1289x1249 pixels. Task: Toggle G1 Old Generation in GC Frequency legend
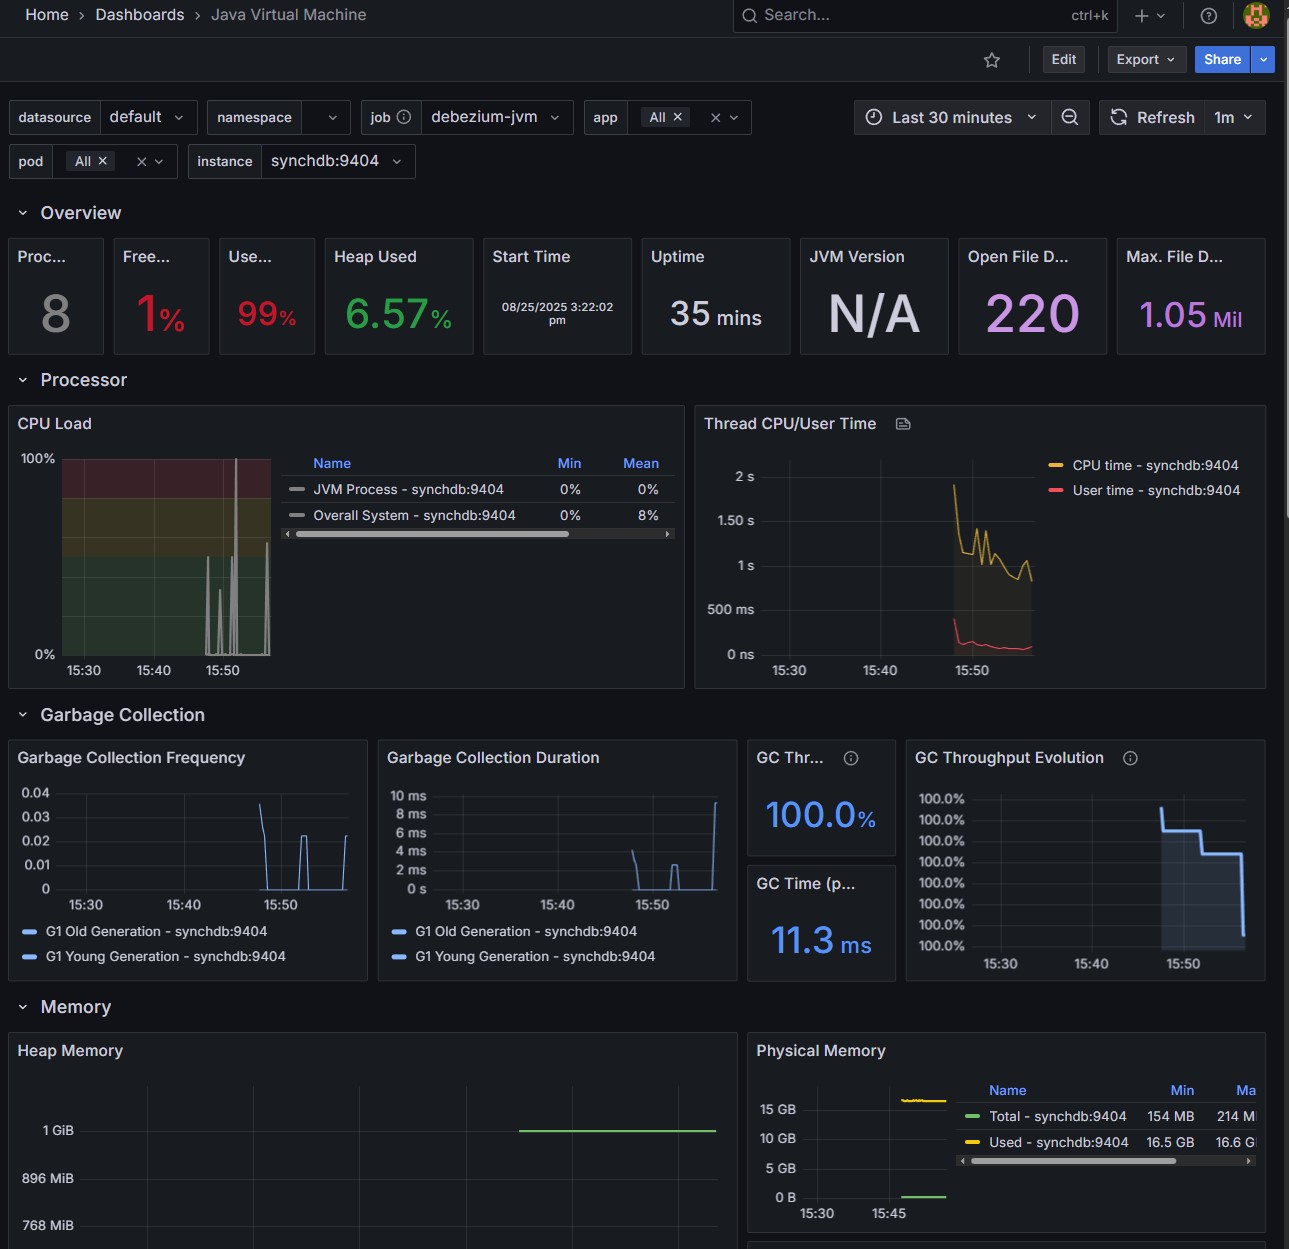155,931
